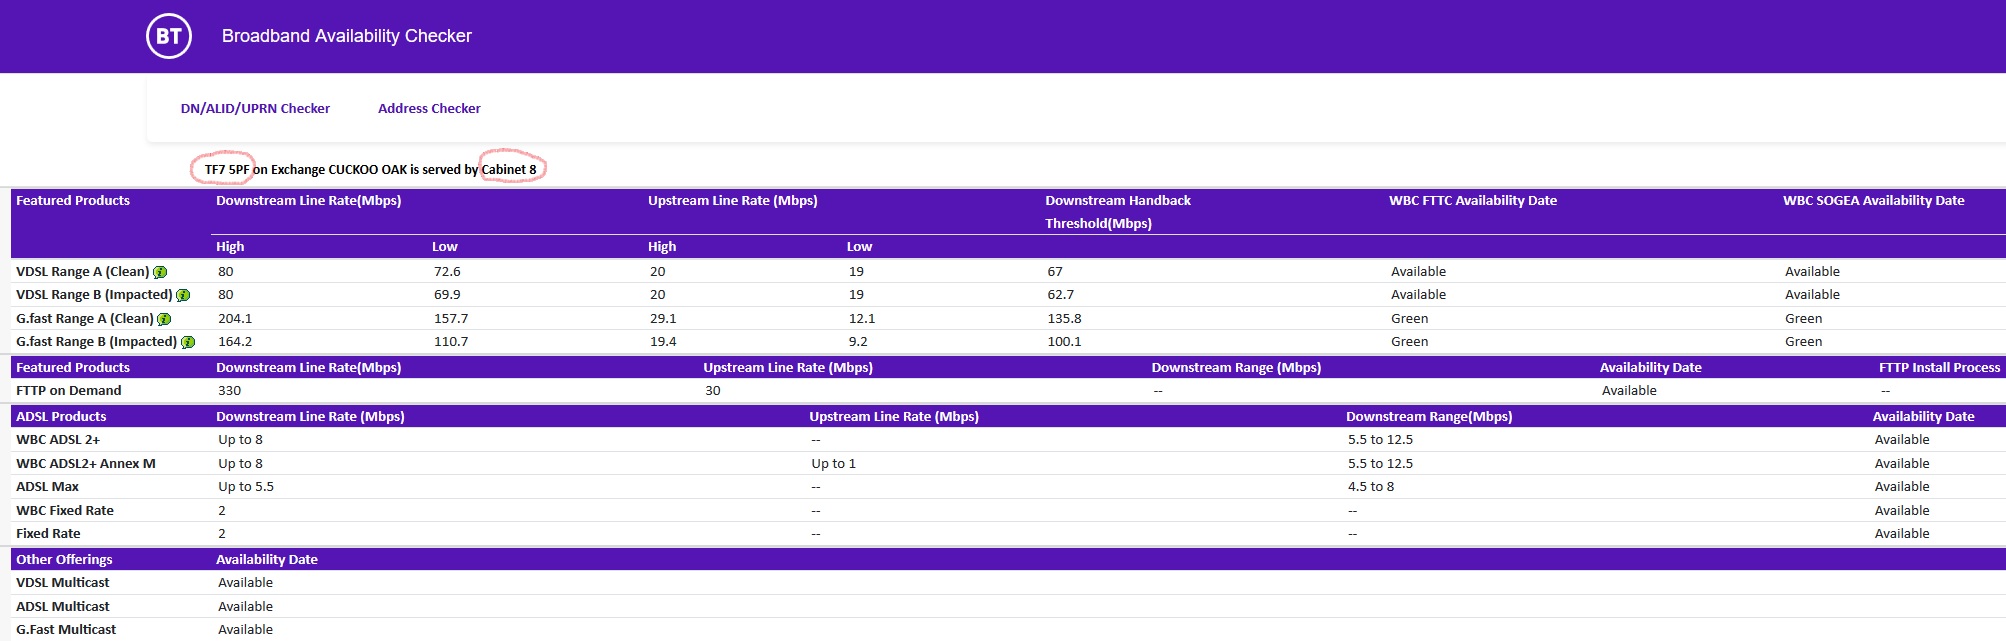This screenshot has height=641, width=2006.
Task: Click G.fast downstream high value 164.2
Action: point(235,341)
